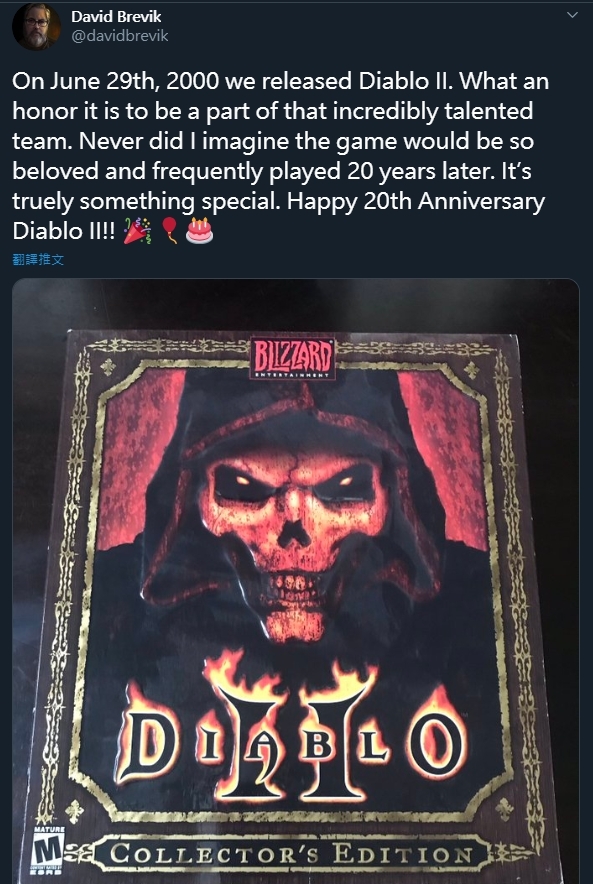Click the skull's glowing left eye
593x884 pixels.
[x=242, y=480]
